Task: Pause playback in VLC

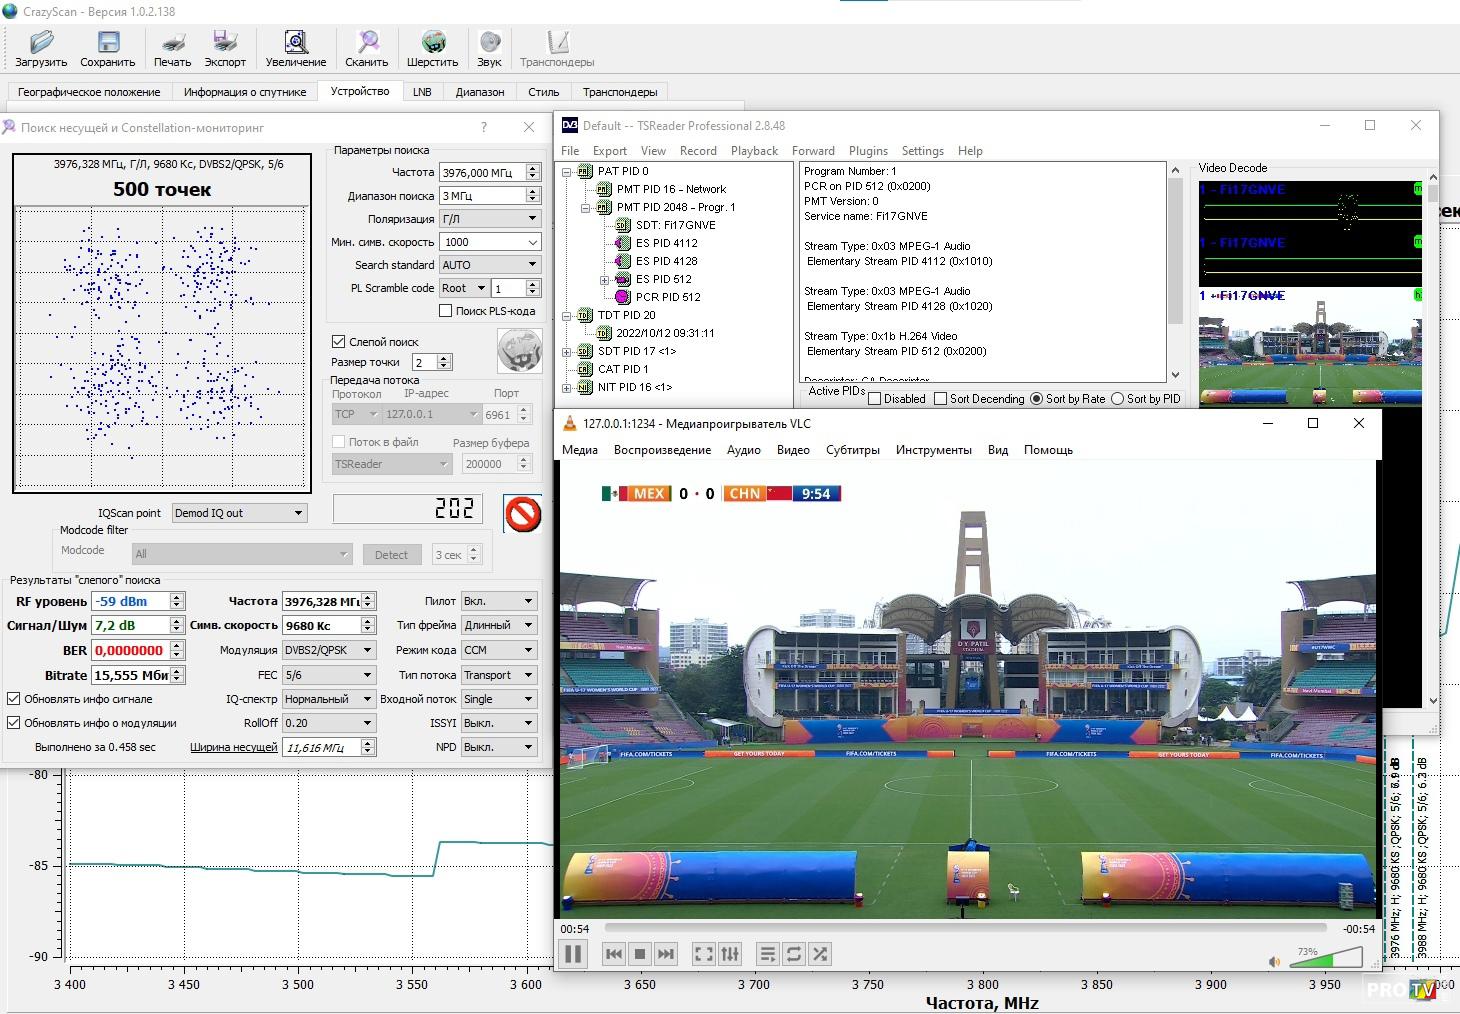Action: (x=573, y=954)
